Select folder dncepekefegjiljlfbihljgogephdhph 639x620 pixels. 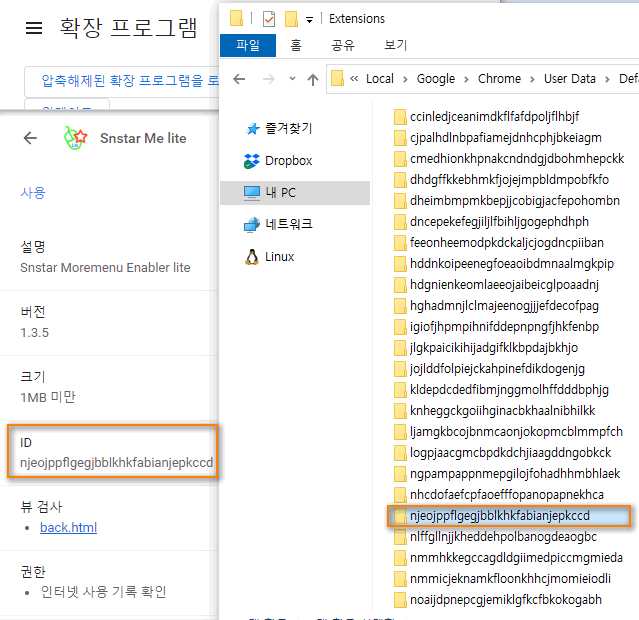click(491, 222)
